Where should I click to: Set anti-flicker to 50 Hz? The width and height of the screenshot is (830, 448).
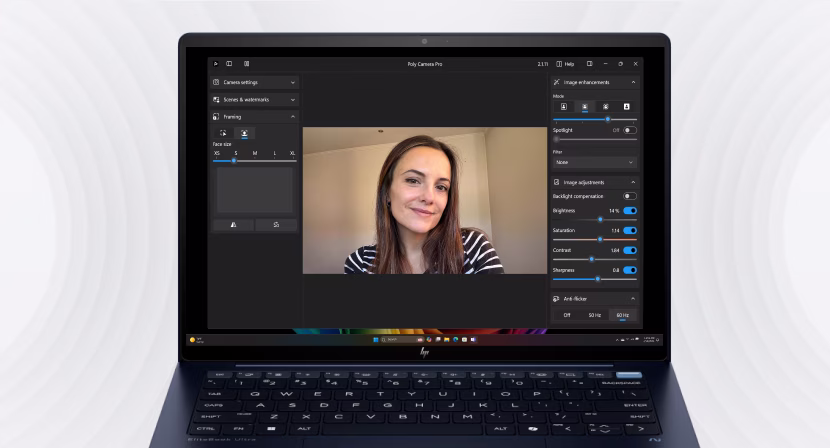coord(594,315)
